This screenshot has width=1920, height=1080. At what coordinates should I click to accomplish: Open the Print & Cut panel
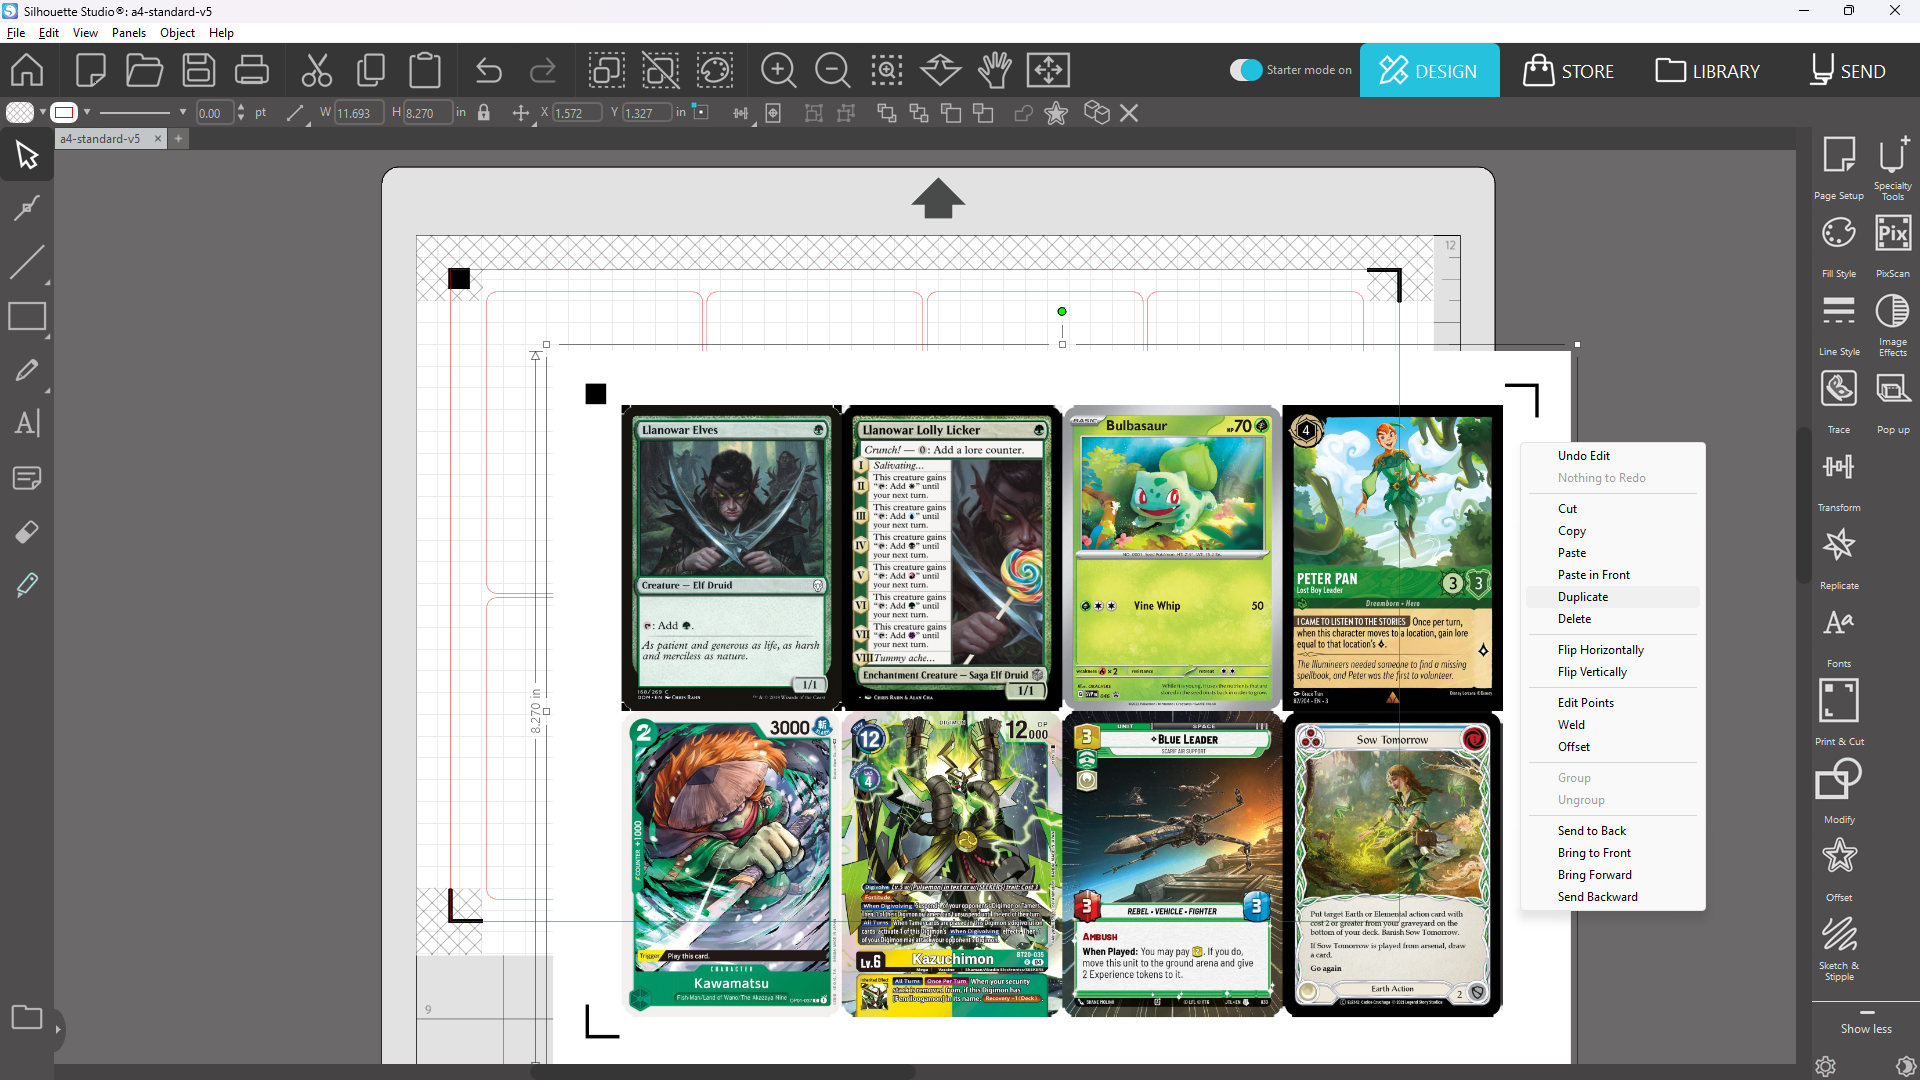pyautogui.click(x=1839, y=712)
